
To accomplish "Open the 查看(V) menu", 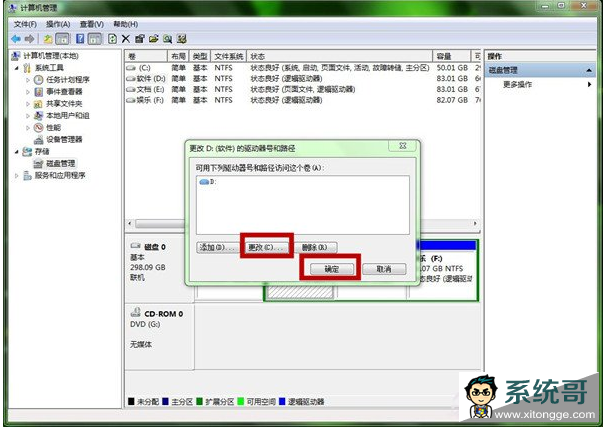I will (x=92, y=24).
